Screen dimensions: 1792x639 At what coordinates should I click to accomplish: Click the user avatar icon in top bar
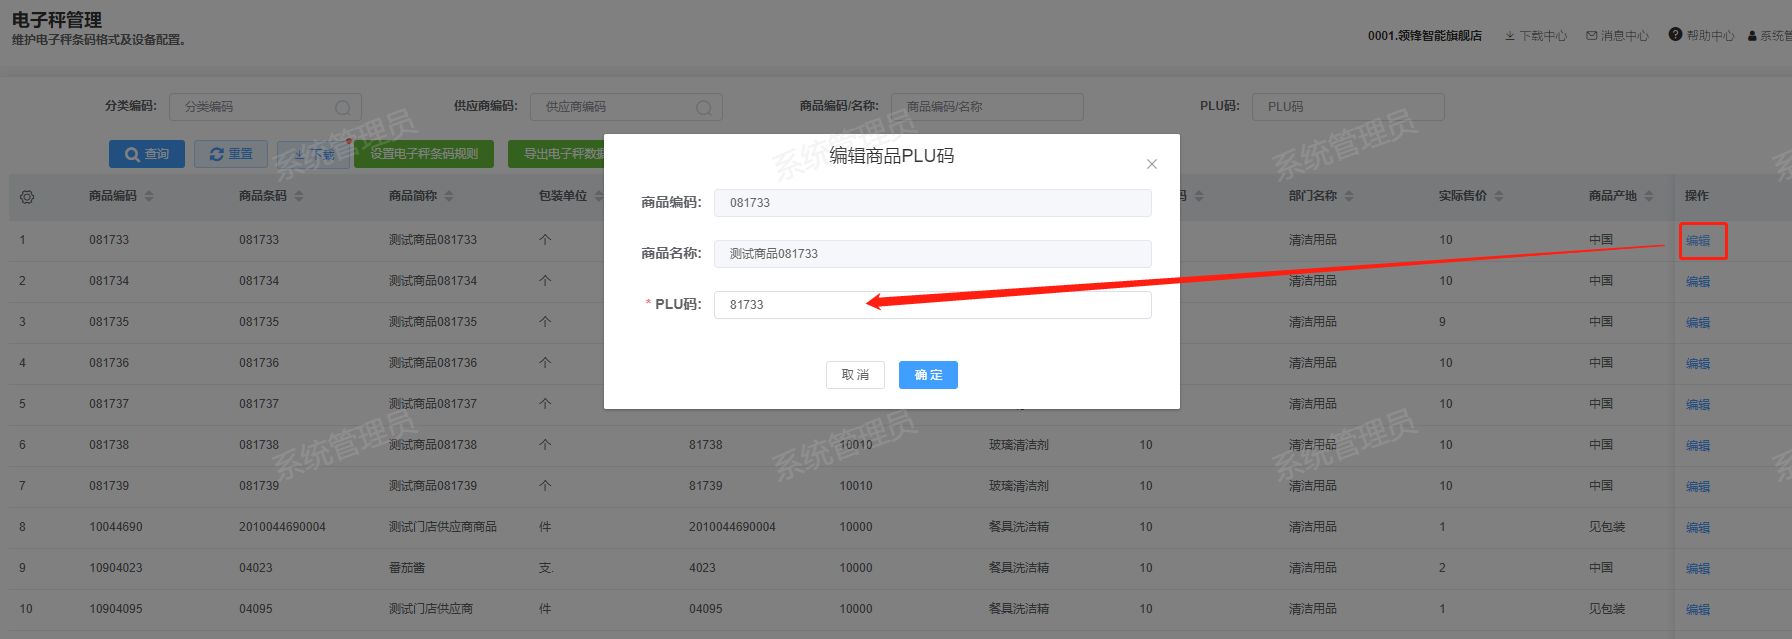click(1752, 36)
